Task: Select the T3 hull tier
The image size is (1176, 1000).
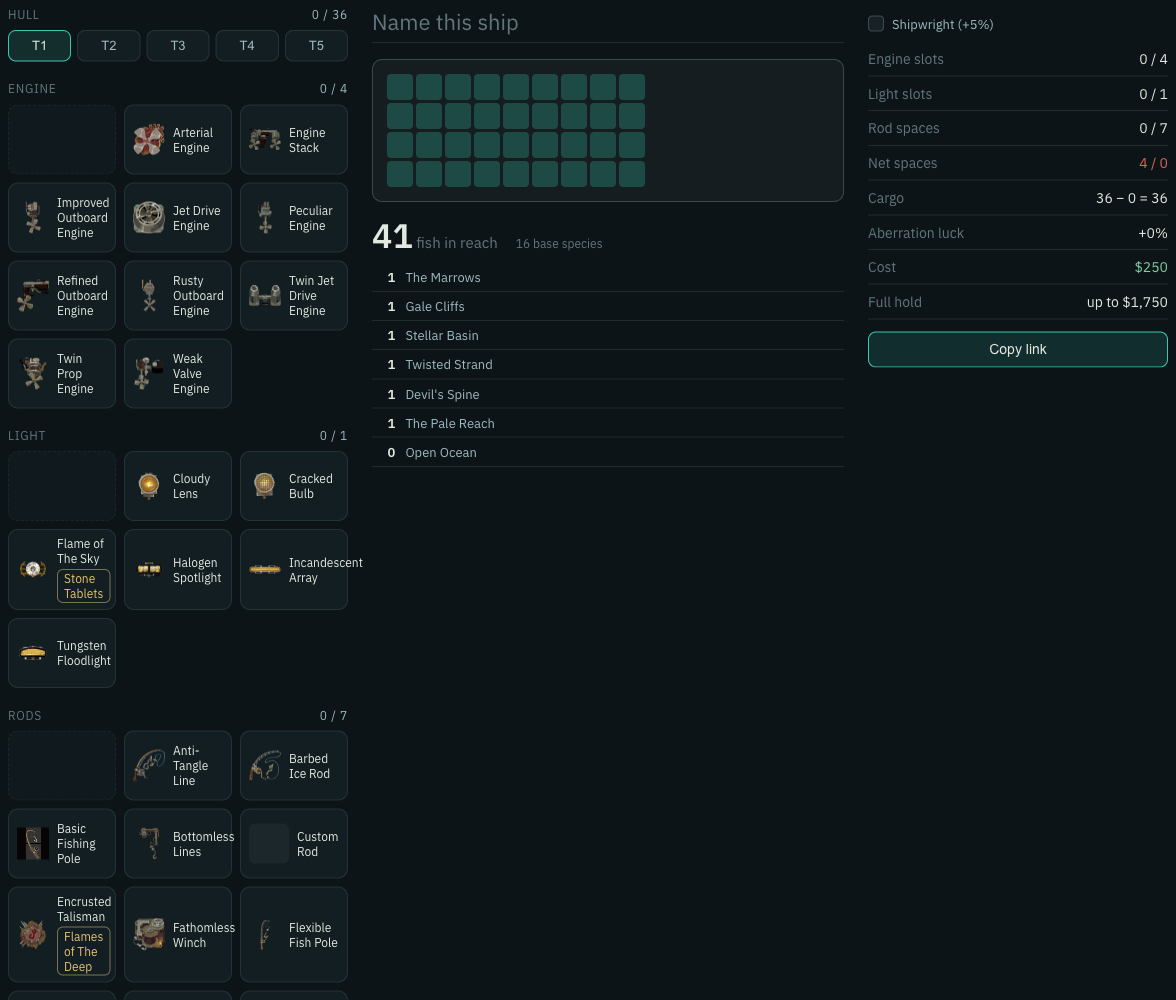Action: click(178, 46)
